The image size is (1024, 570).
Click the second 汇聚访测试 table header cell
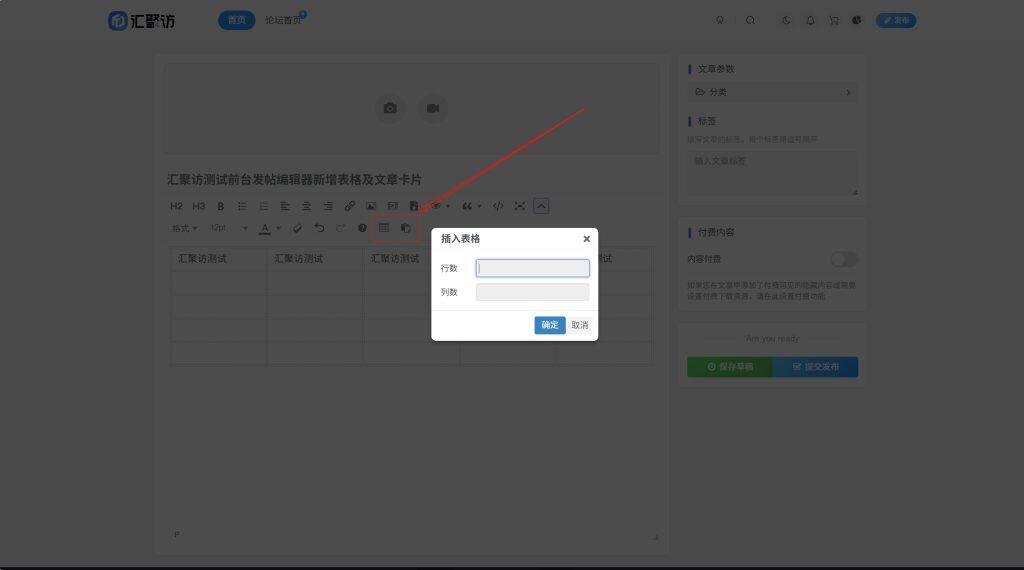[315, 259]
